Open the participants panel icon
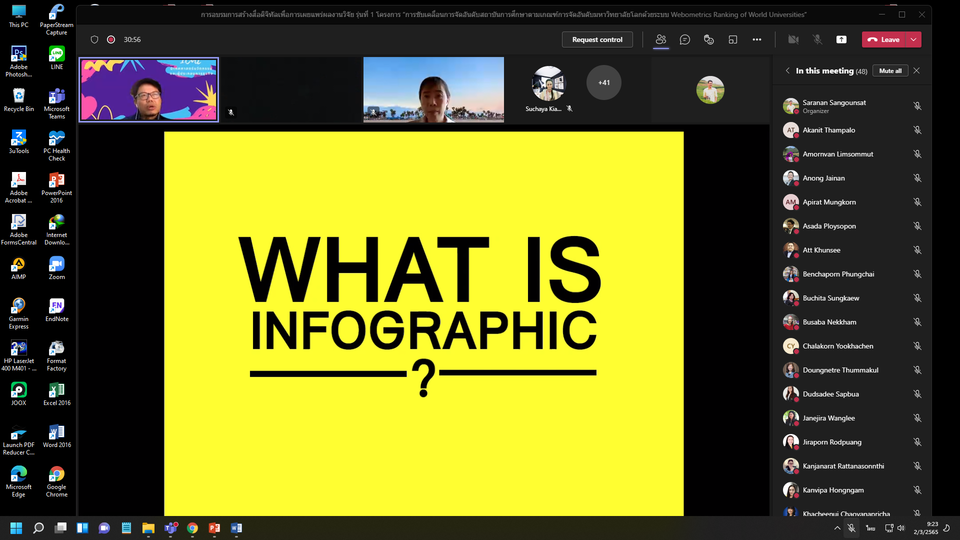Viewport: 960px width, 540px height. [661, 39]
